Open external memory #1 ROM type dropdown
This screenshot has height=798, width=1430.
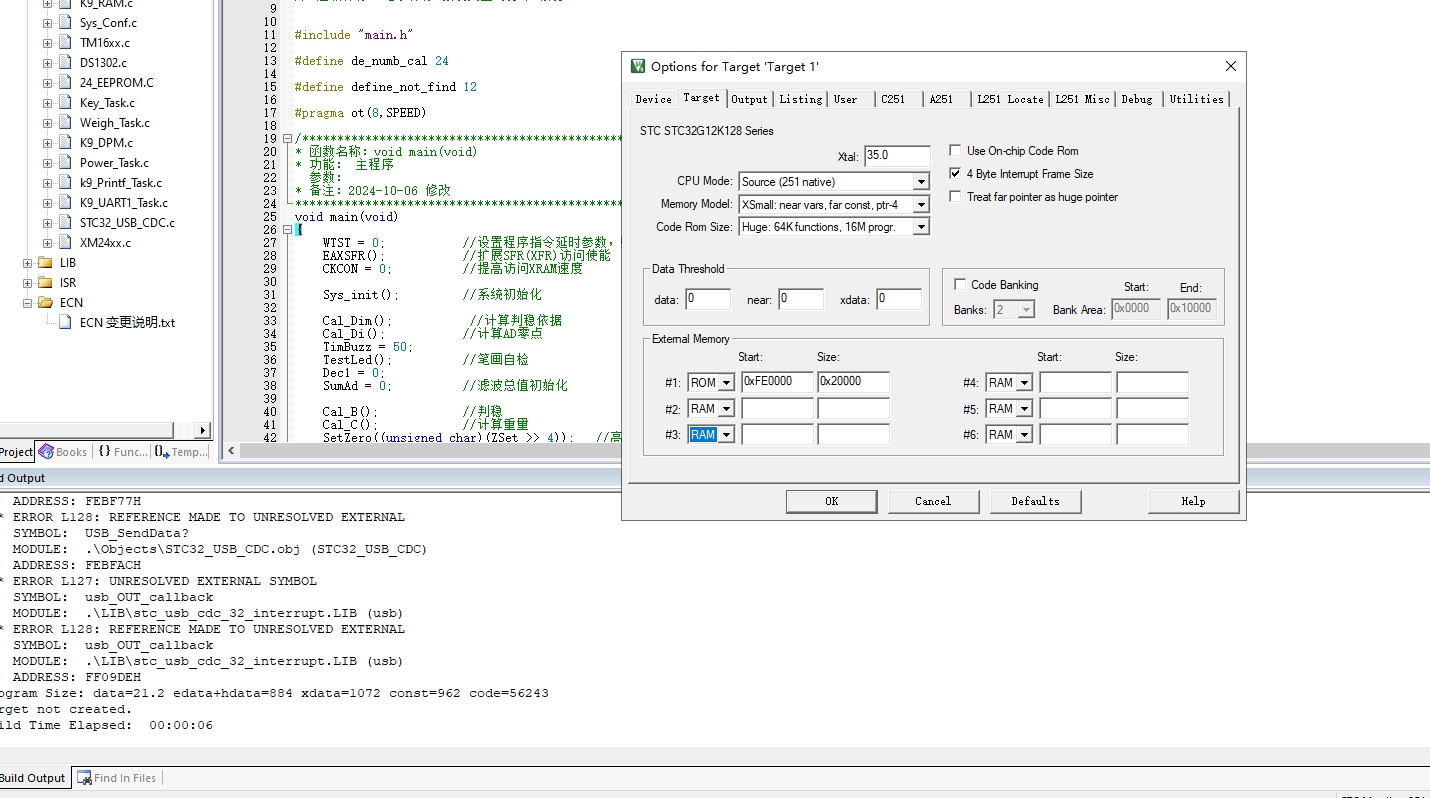726,383
